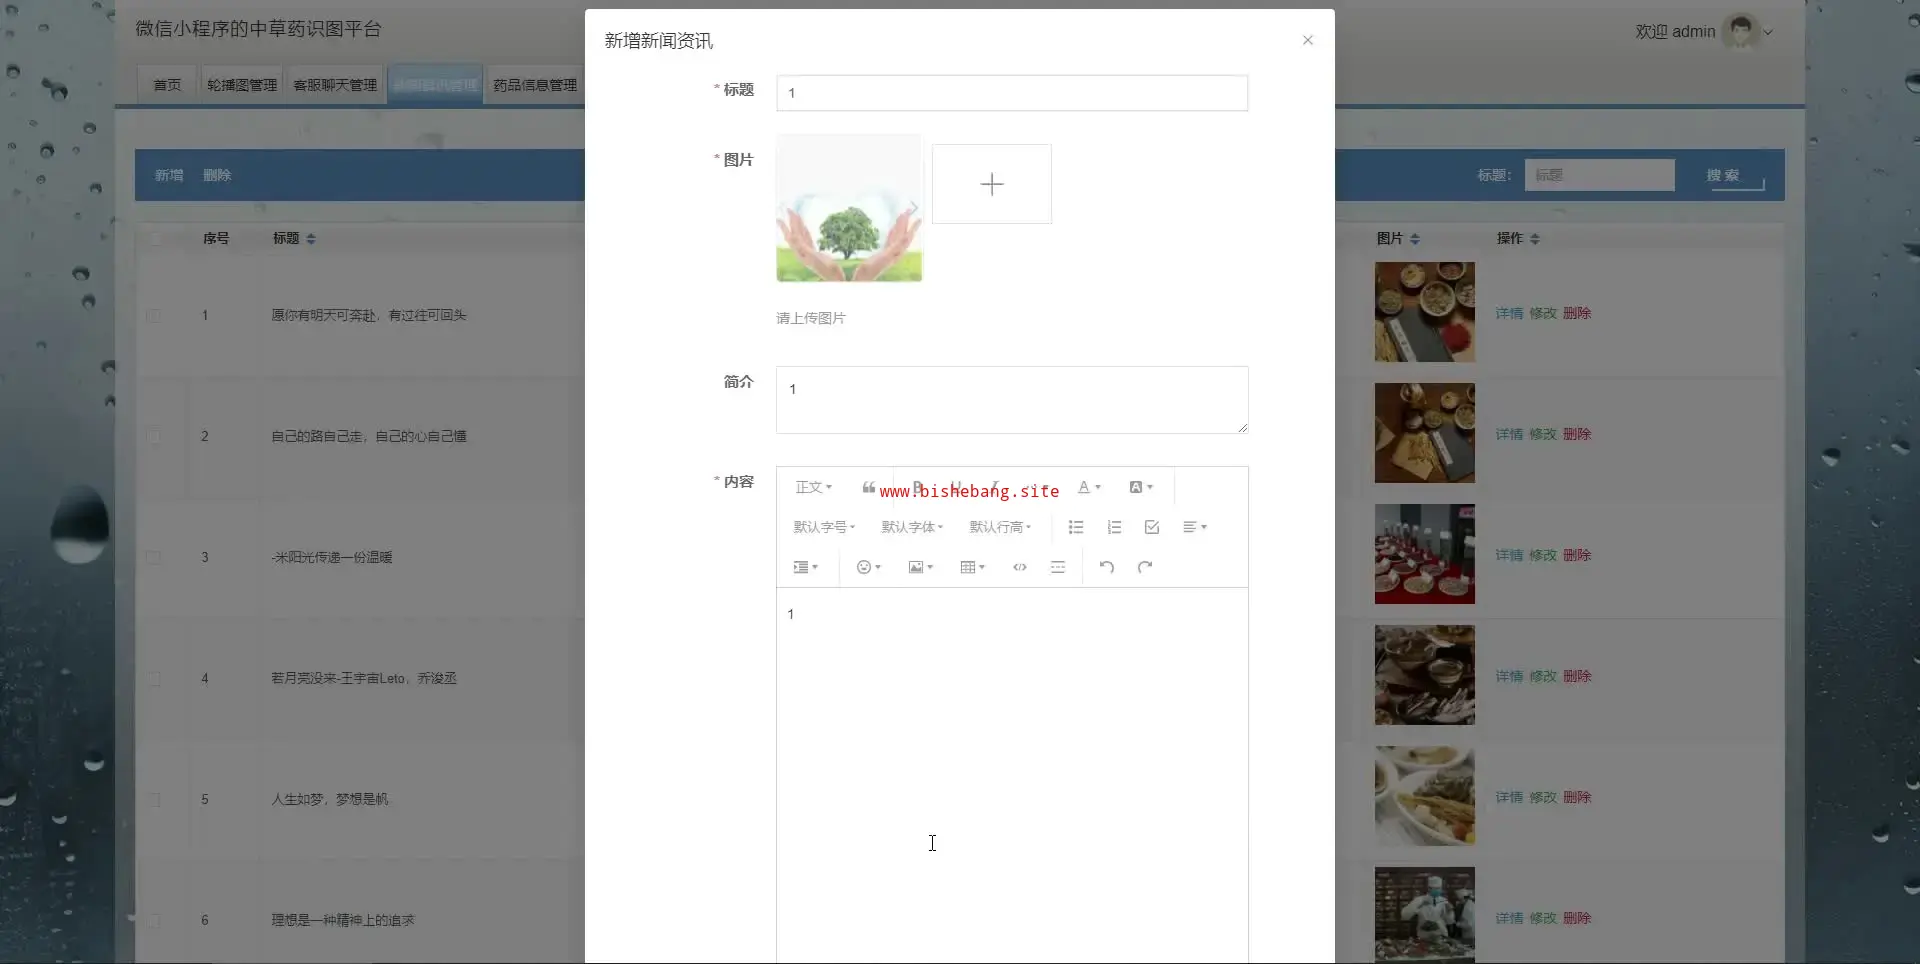Image resolution: width=1920 pixels, height=964 pixels.
Task: Insert a code block in the editor
Action: (x=1020, y=567)
